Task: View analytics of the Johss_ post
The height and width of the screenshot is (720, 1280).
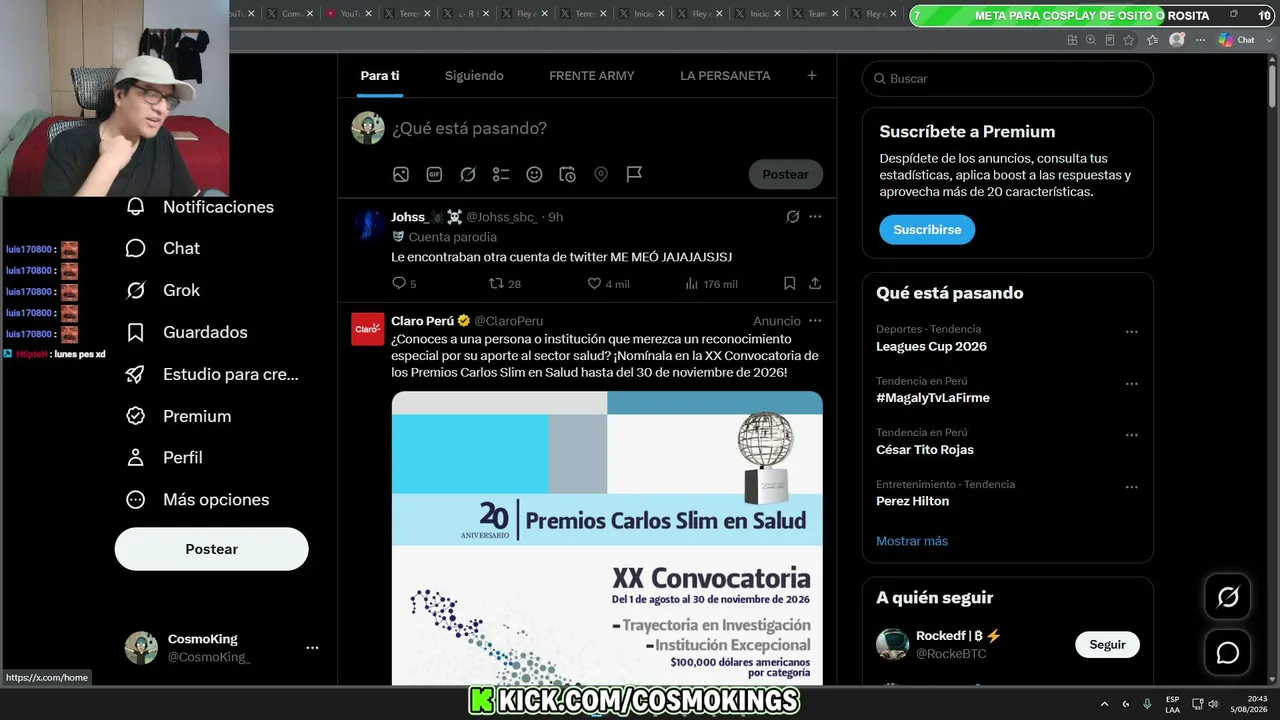Action: point(711,284)
